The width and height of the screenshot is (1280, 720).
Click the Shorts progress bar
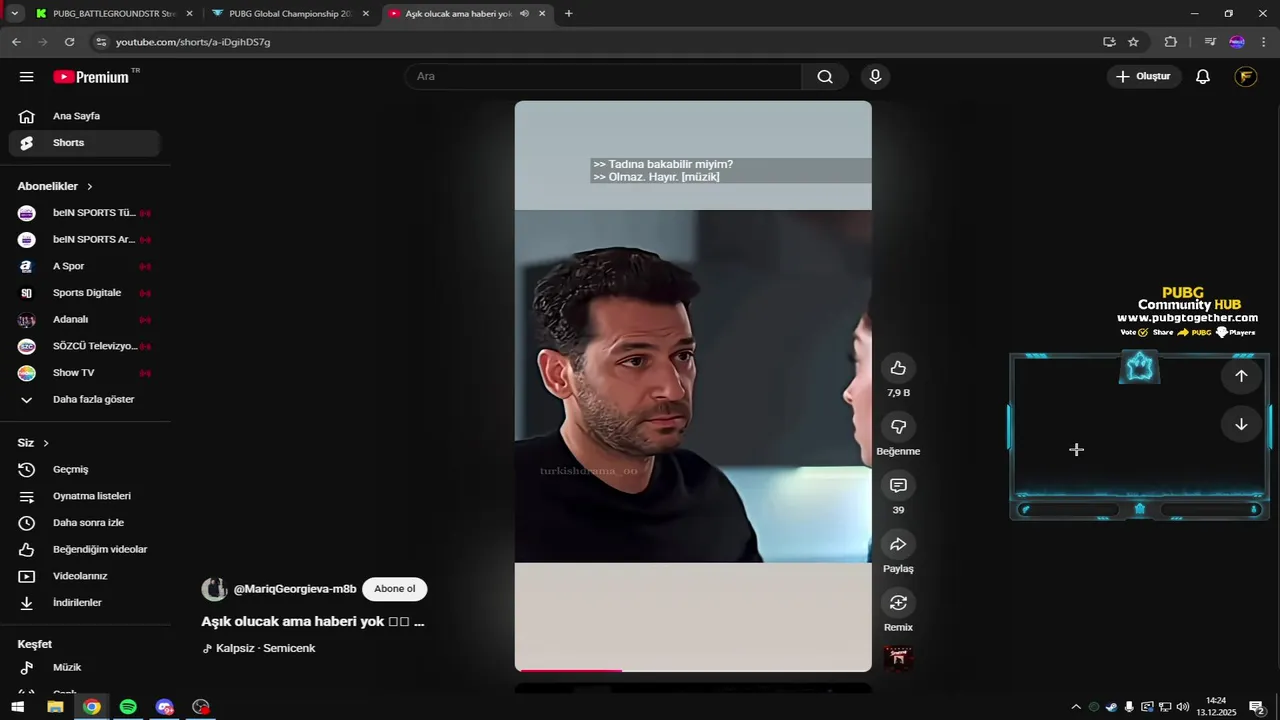click(693, 670)
